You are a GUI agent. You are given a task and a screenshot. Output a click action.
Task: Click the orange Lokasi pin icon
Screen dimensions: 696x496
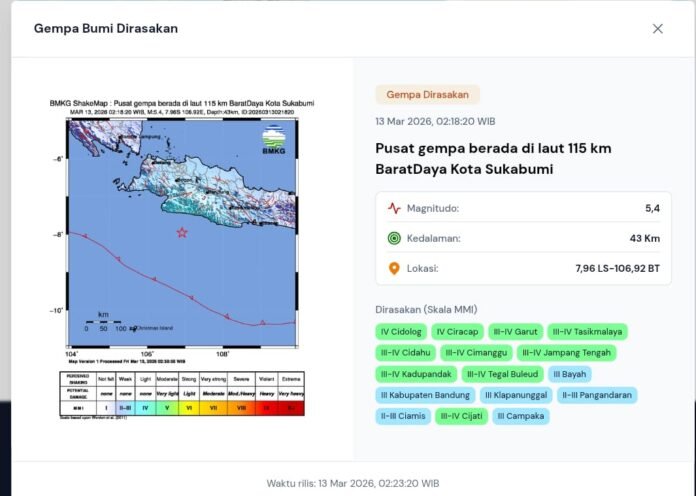coord(394,268)
